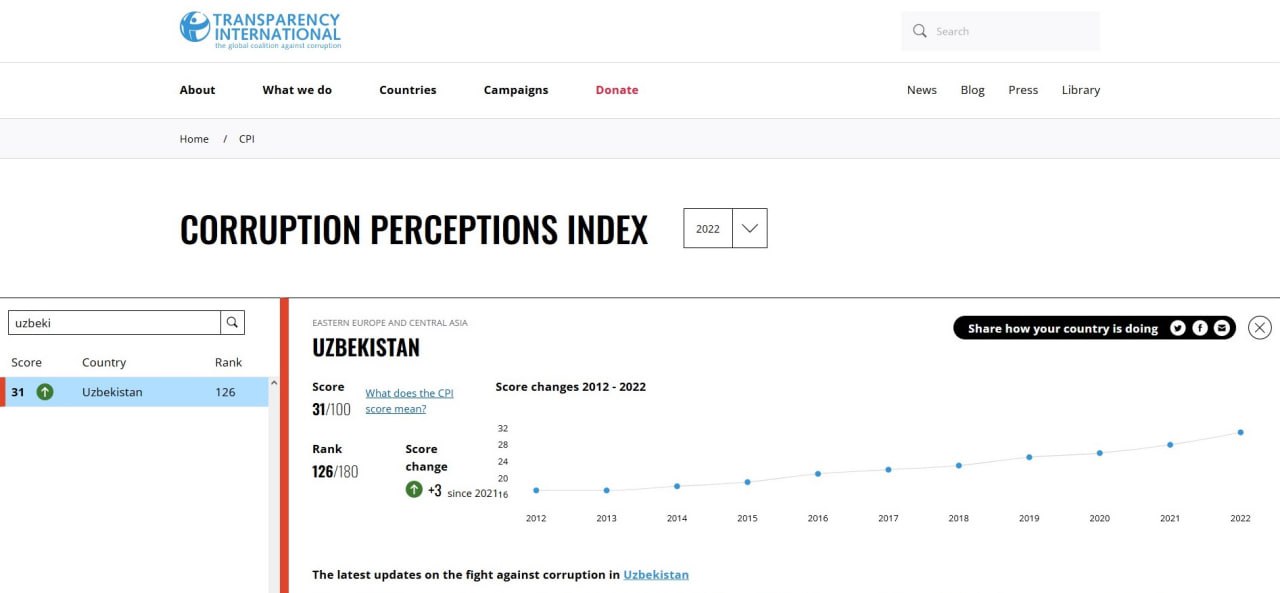Share via the Twitter icon
The height and width of the screenshot is (593, 1280).
pos(1178,328)
